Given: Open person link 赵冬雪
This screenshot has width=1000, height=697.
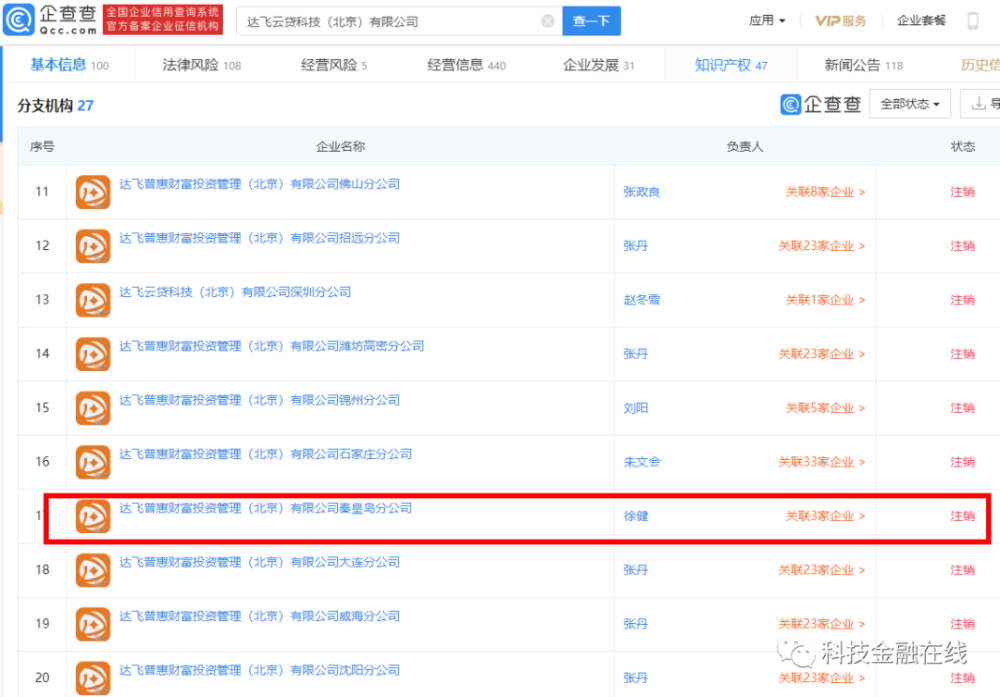Looking at the screenshot, I should [x=642, y=300].
